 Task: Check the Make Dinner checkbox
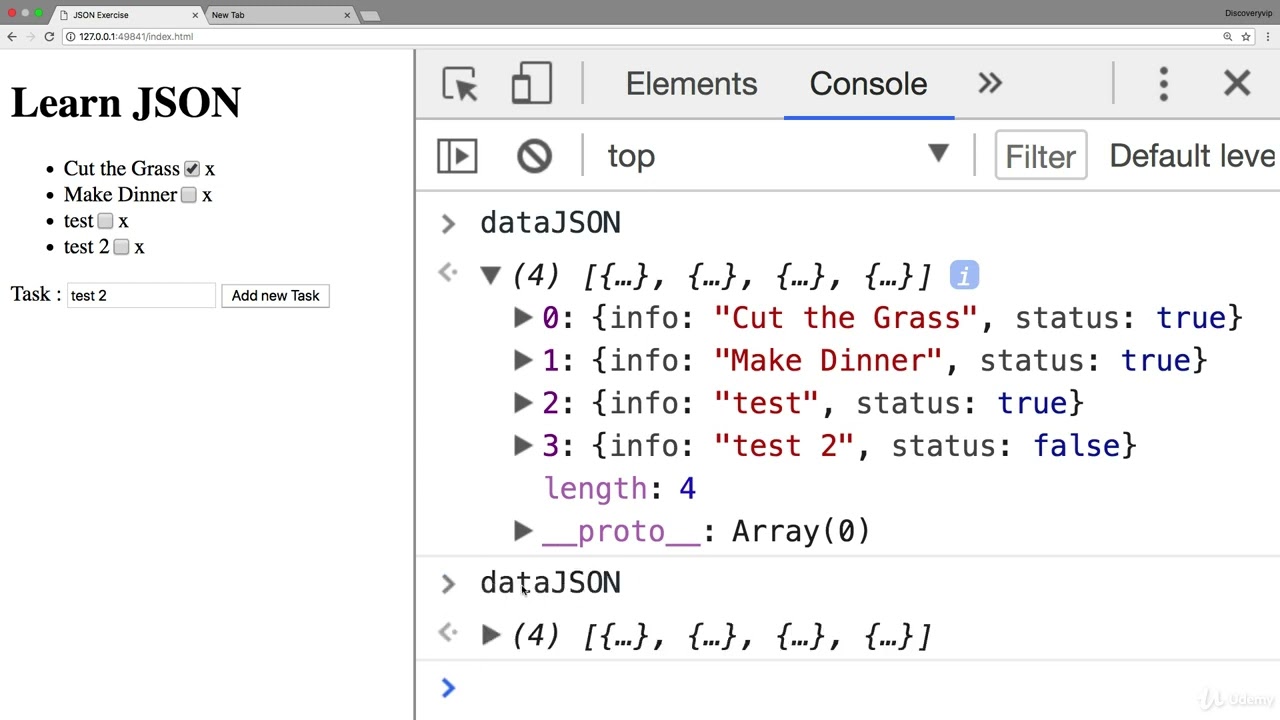[188, 195]
